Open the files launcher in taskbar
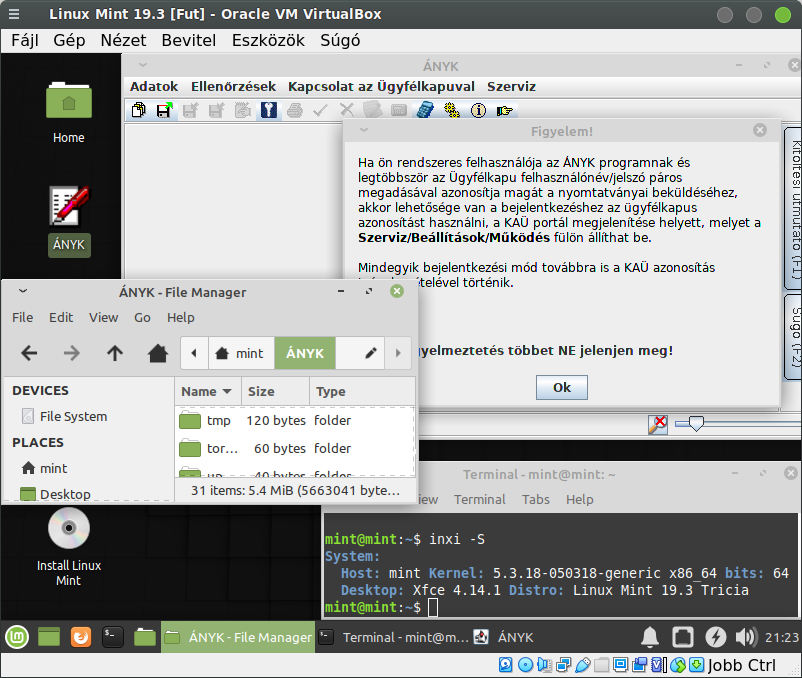Viewport: 802px width, 678px height. tap(145, 637)
